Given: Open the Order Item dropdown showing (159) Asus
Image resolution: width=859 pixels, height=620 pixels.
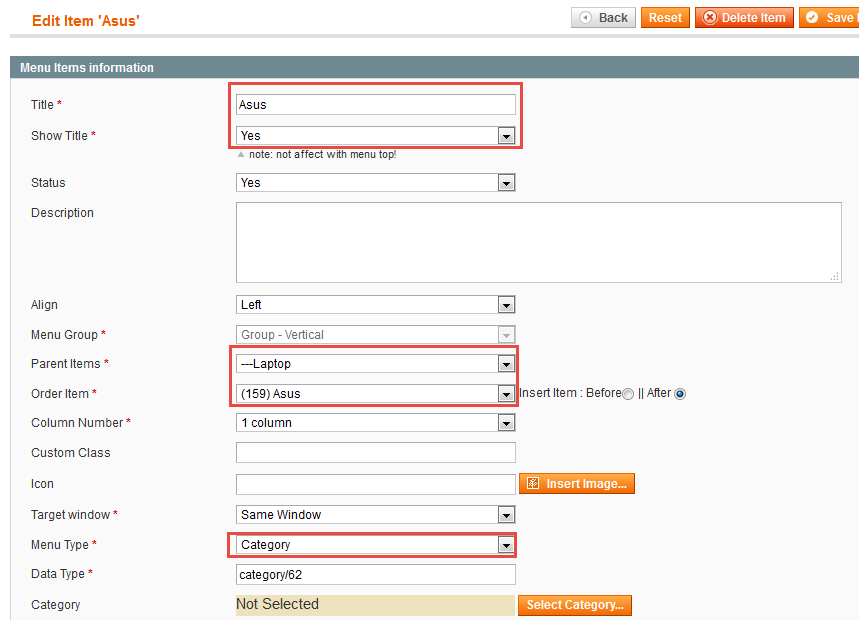Looking at the screenshot, I should coord(376,394).
